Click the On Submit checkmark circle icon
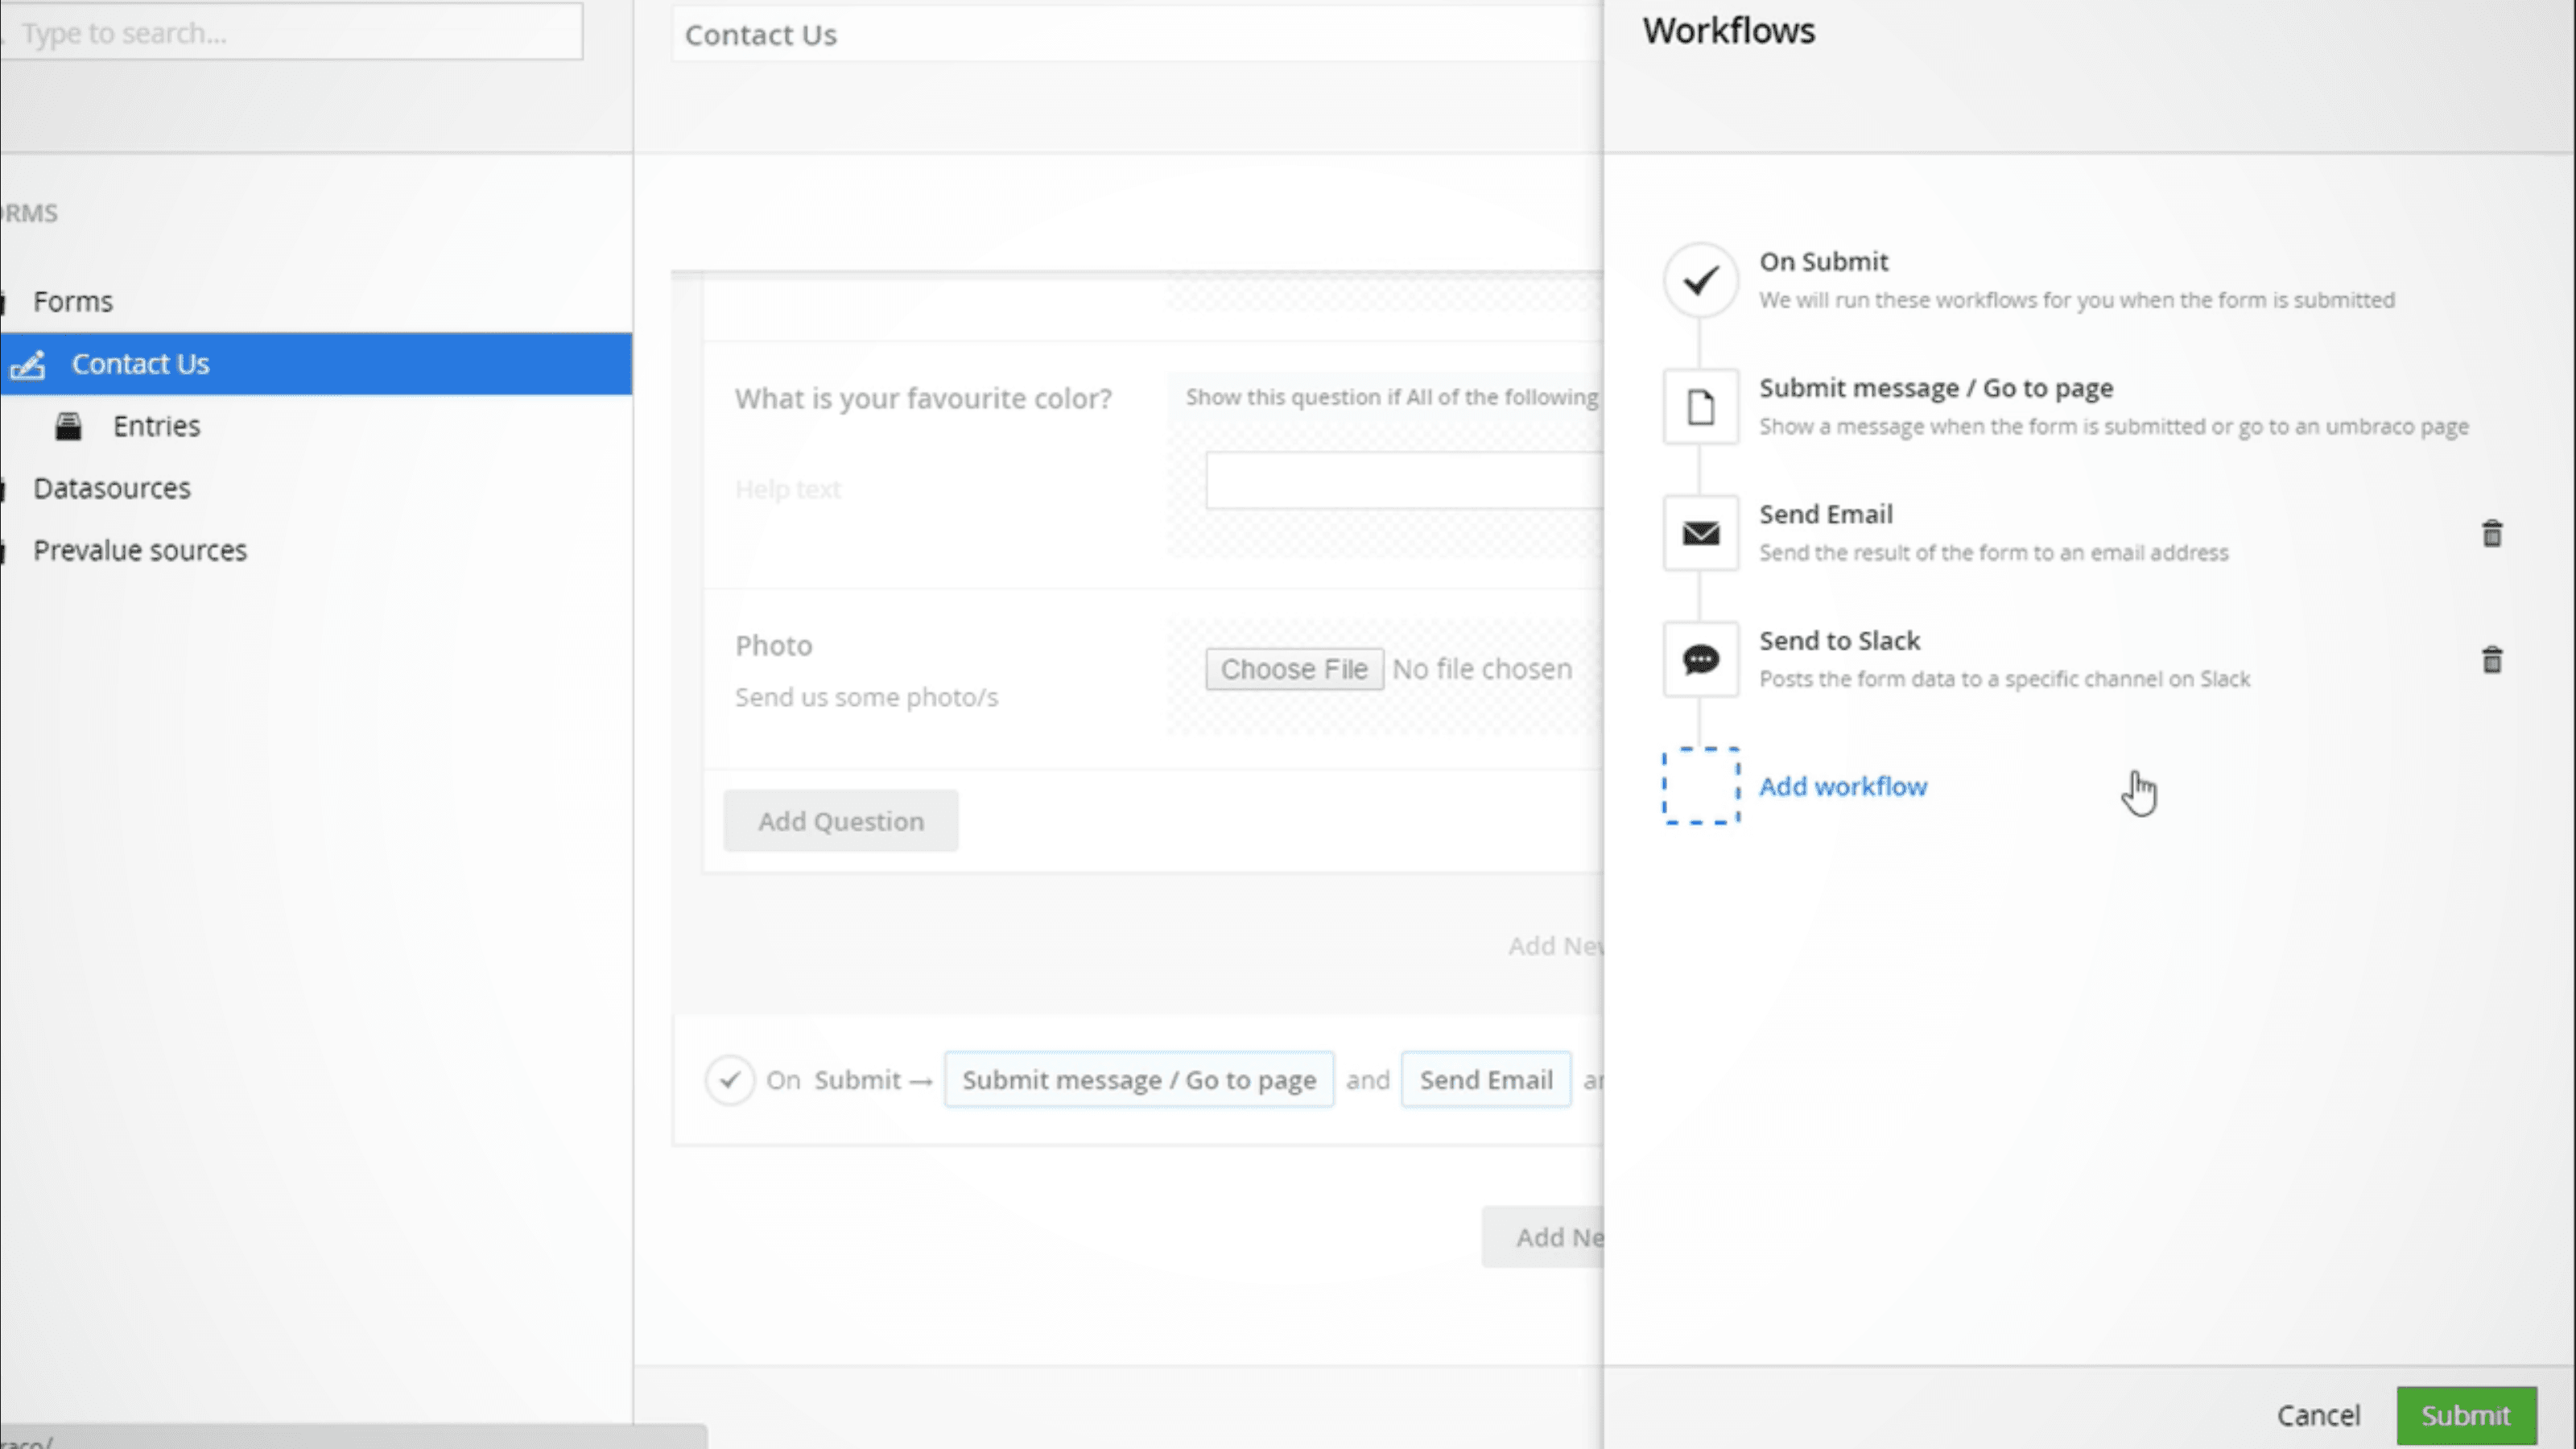Image resolution: width=2576 pixels, height=1449 pixels. (x=1700, y=280)
